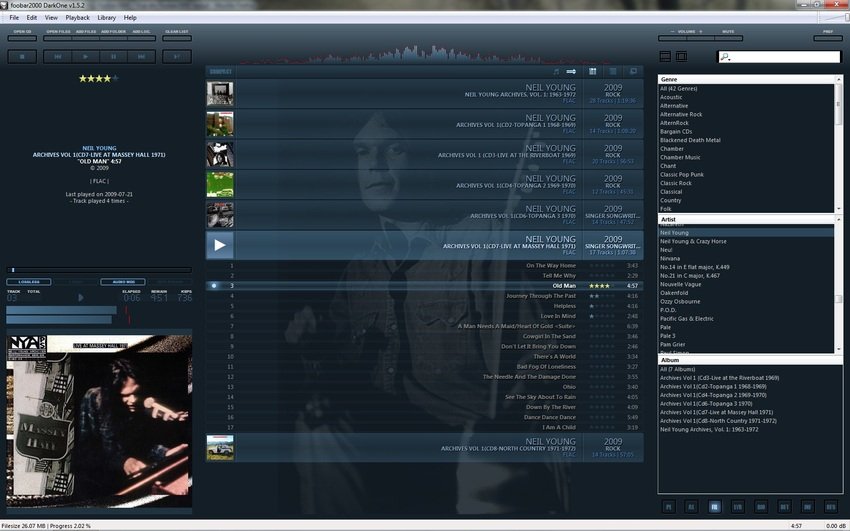Skip to the previous track
Screen dimensions: 850x531
point(57,56)
